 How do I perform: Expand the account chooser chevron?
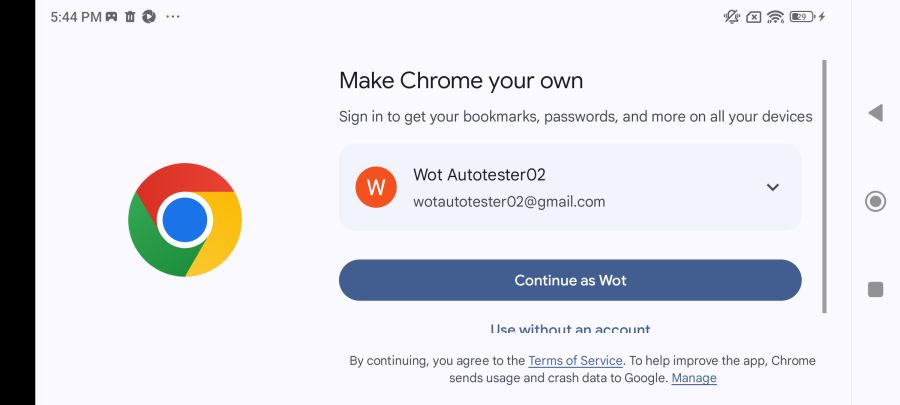[772, 187]
